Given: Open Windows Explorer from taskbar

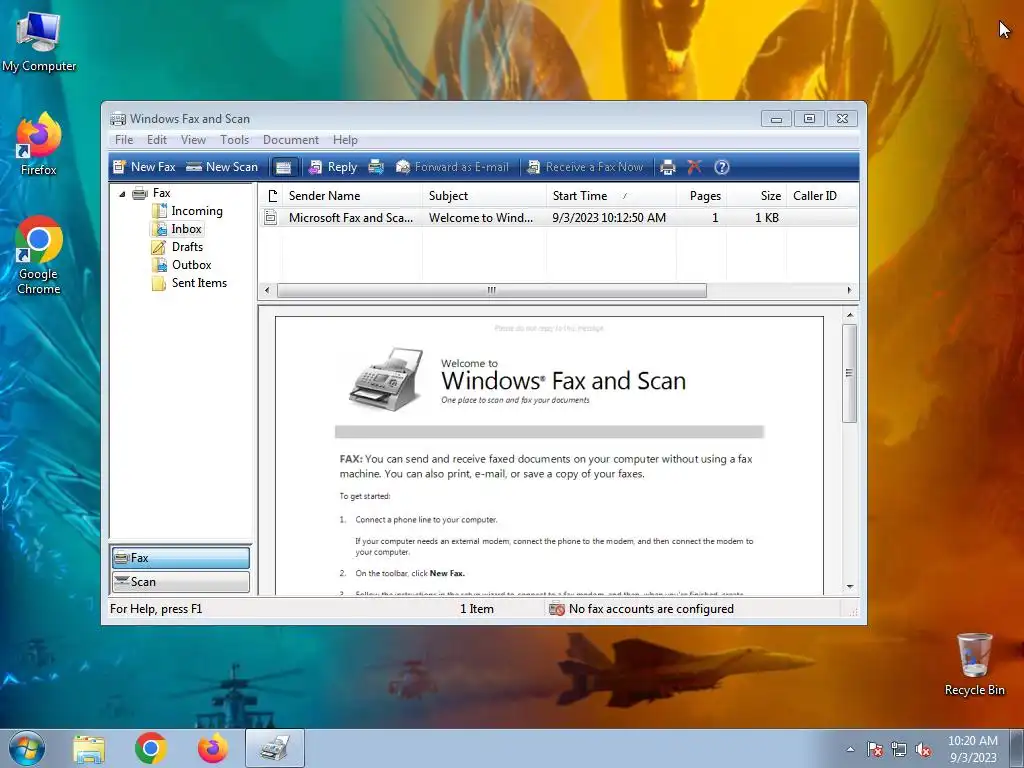Looking at the screenshot, I should [x=89, y=749].
